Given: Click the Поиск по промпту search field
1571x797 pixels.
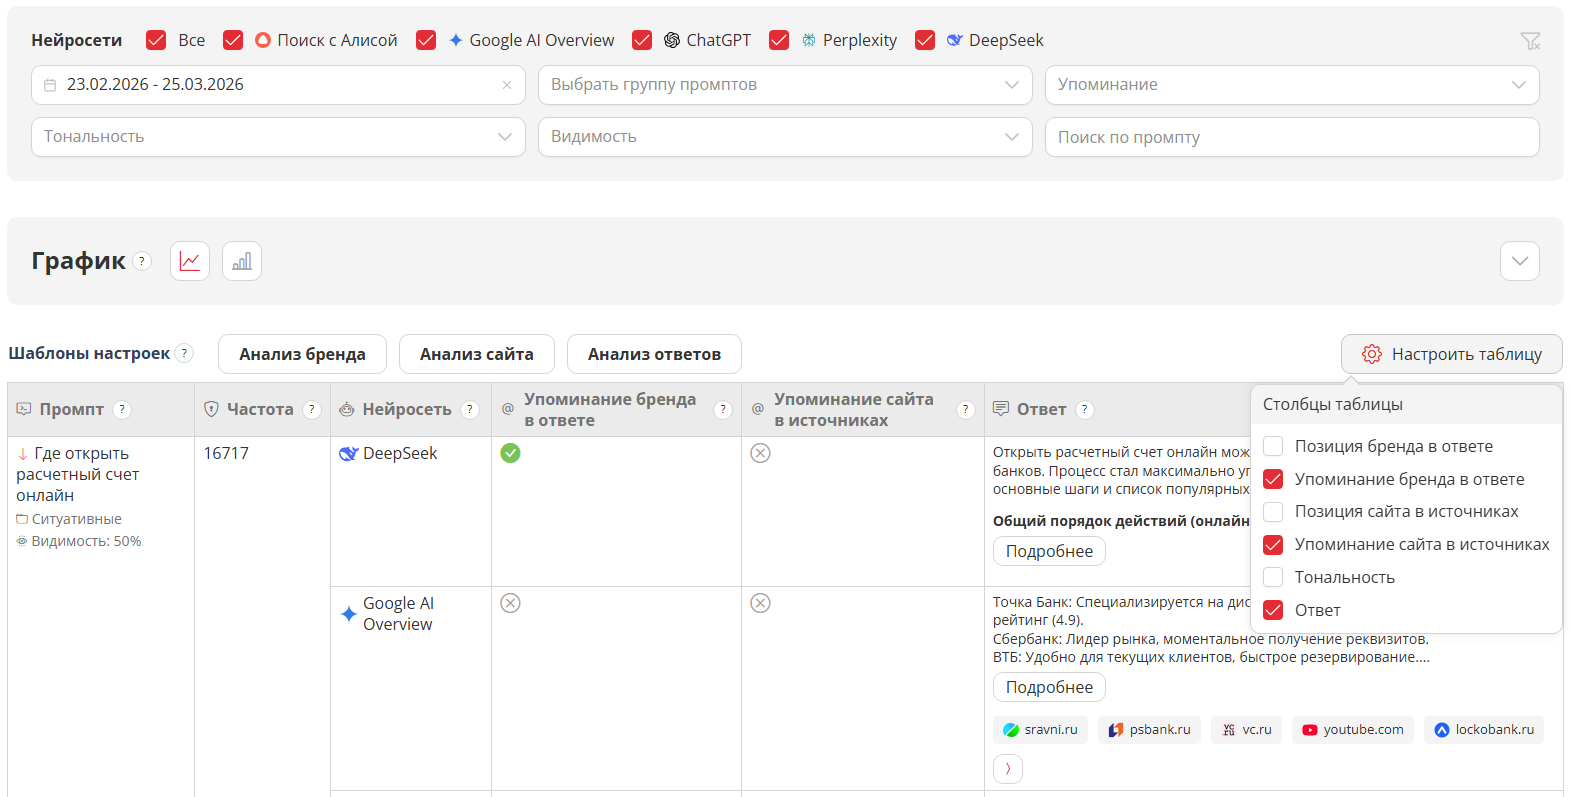Looking at the screenshot, I should point(1291,137).
